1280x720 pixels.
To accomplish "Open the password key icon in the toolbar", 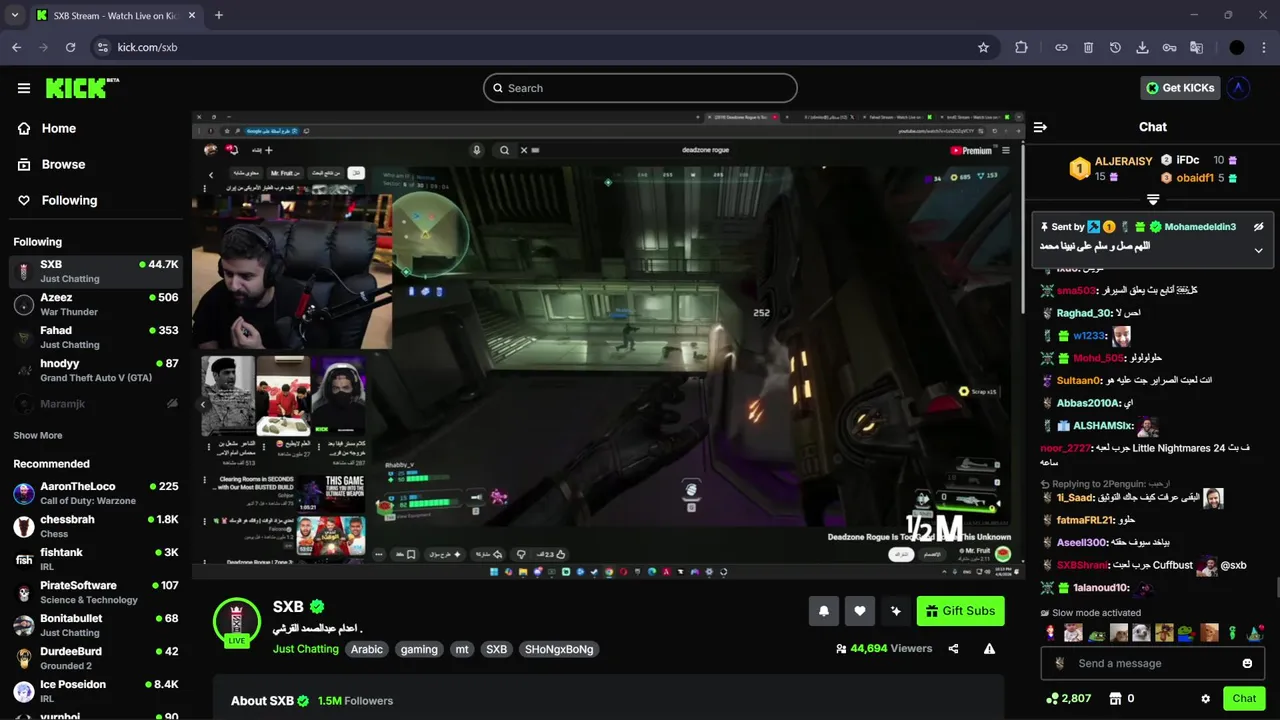I will coord(1169,47).
